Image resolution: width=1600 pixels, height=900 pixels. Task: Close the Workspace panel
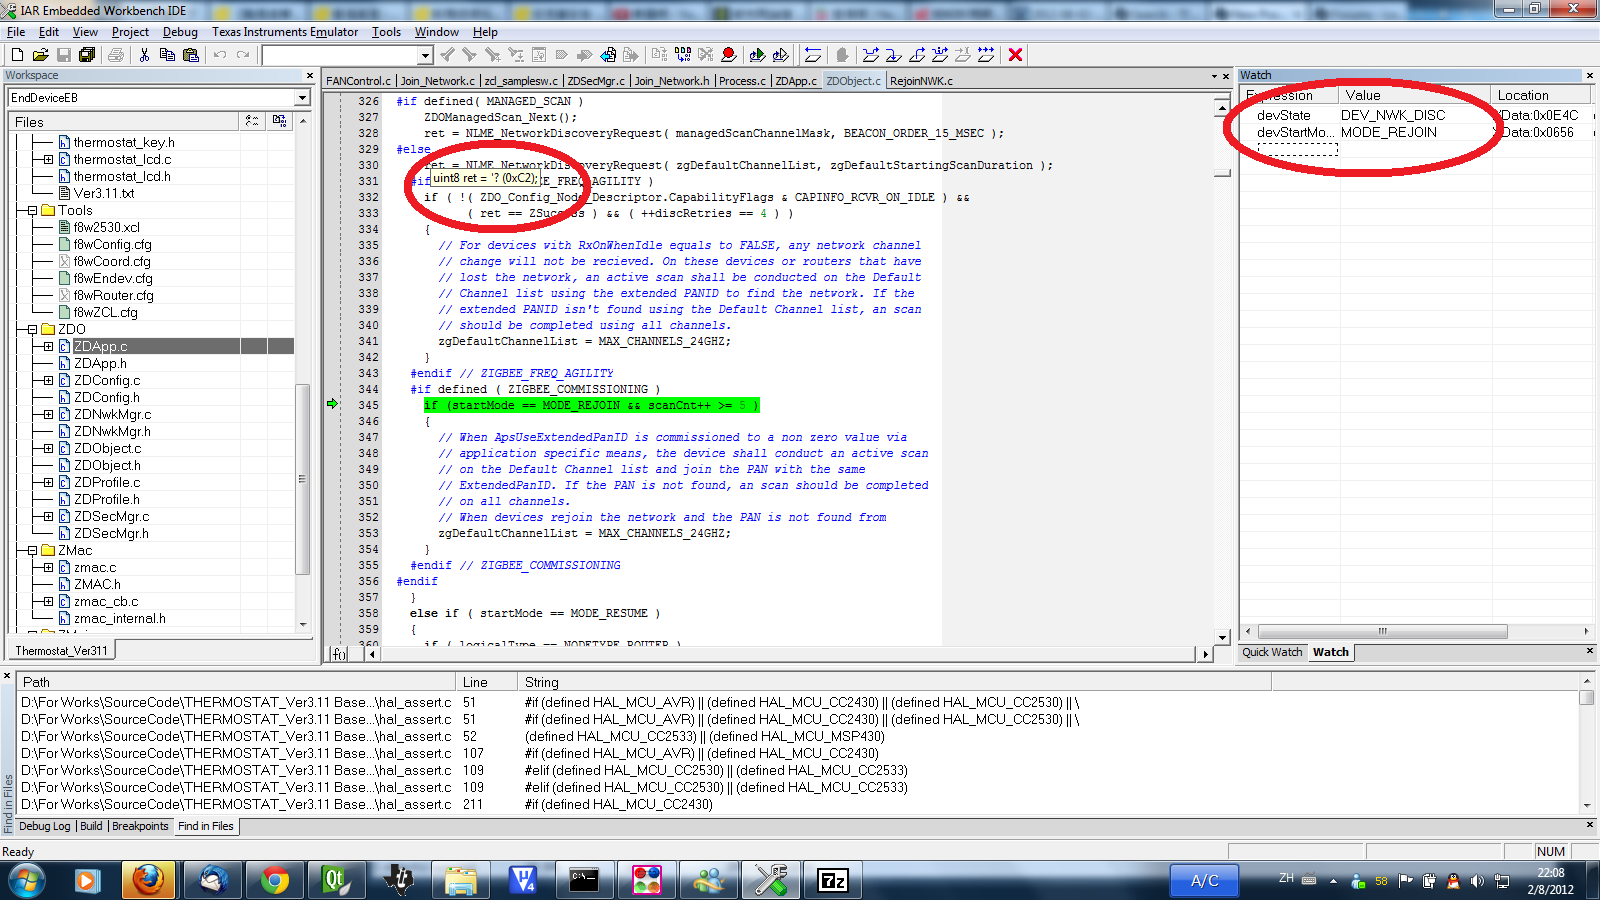[x=310, y=76]
